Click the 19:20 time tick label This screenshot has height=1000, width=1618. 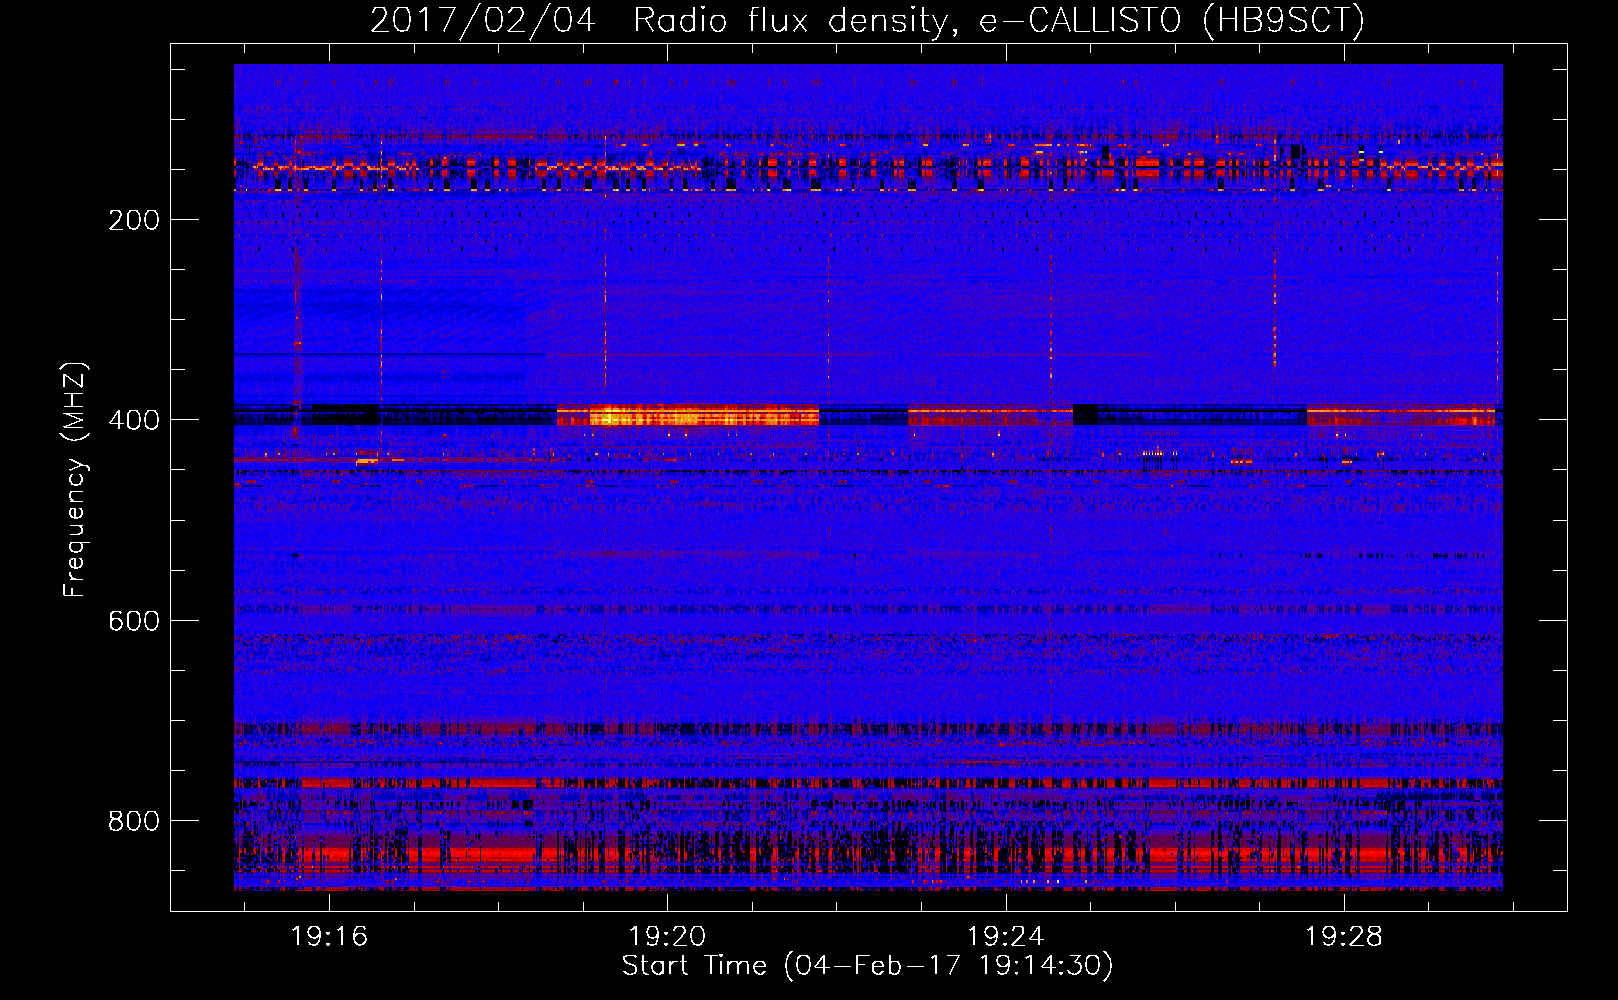667,936
